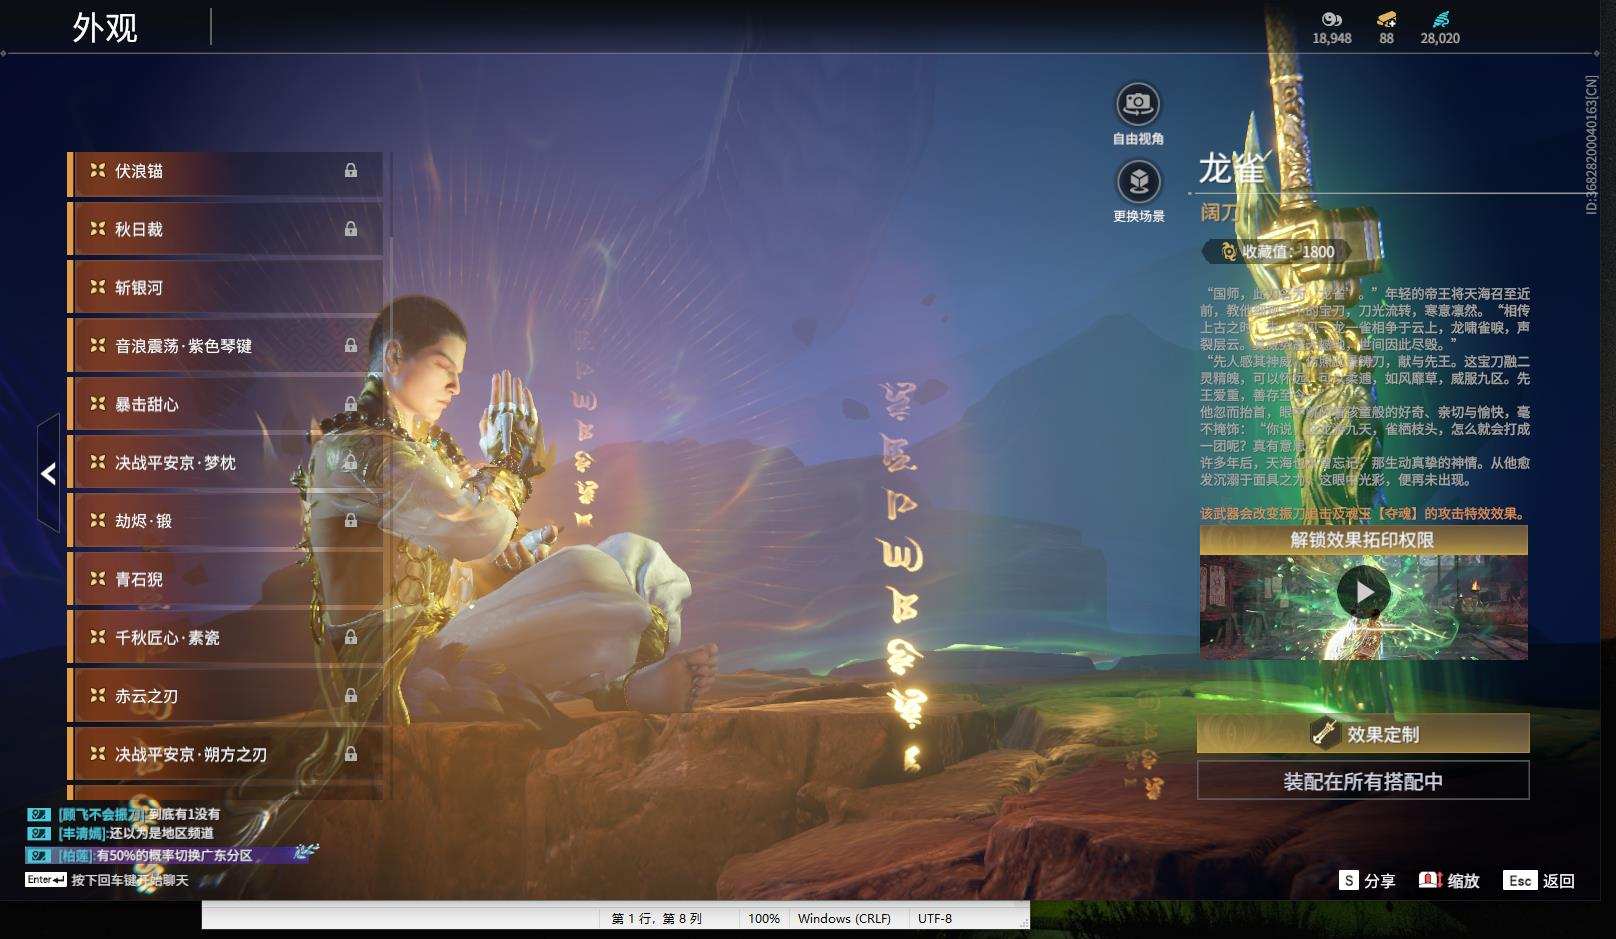This screenshot has height=939, width=1616.
Task: Open the 效果定制 effect customization
Action: pyautogui.click(x=1363, y=734)
